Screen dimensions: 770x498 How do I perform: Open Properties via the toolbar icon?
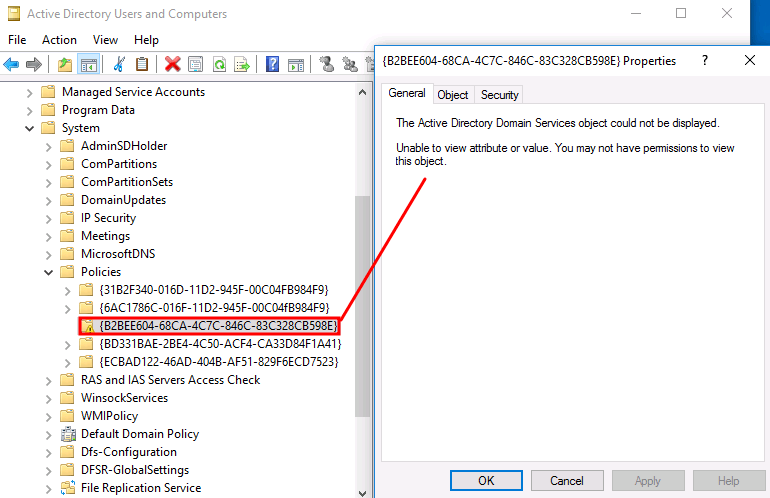195,64
